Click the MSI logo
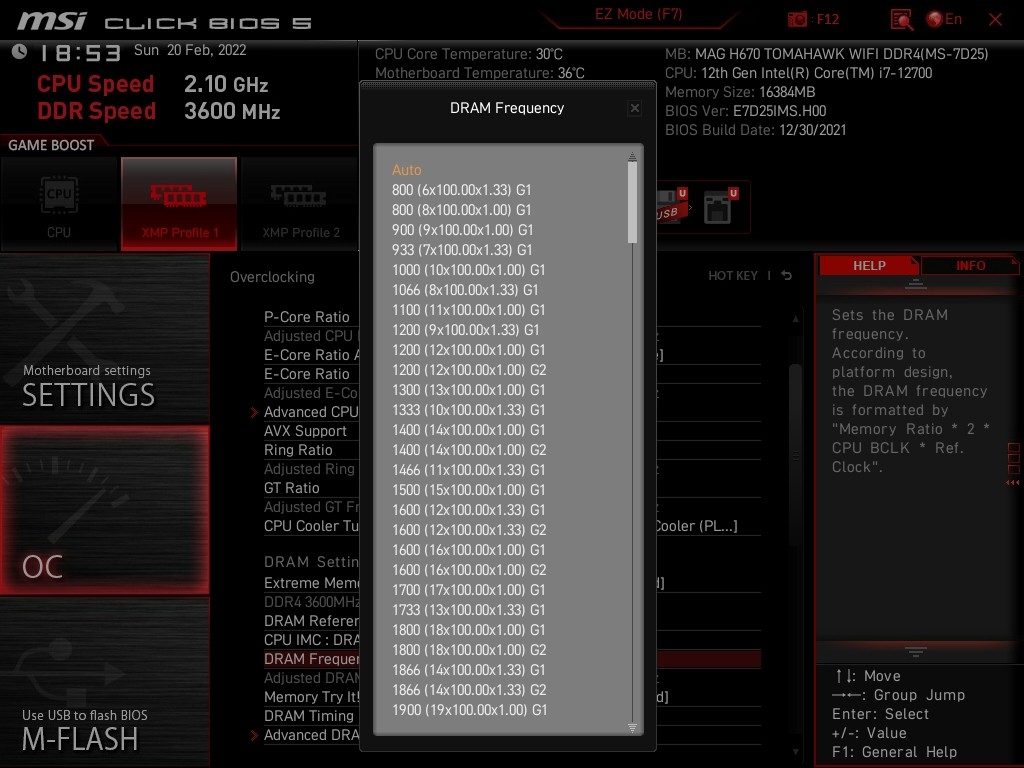This screenshot has height=768, width=1024. point(52,21)
